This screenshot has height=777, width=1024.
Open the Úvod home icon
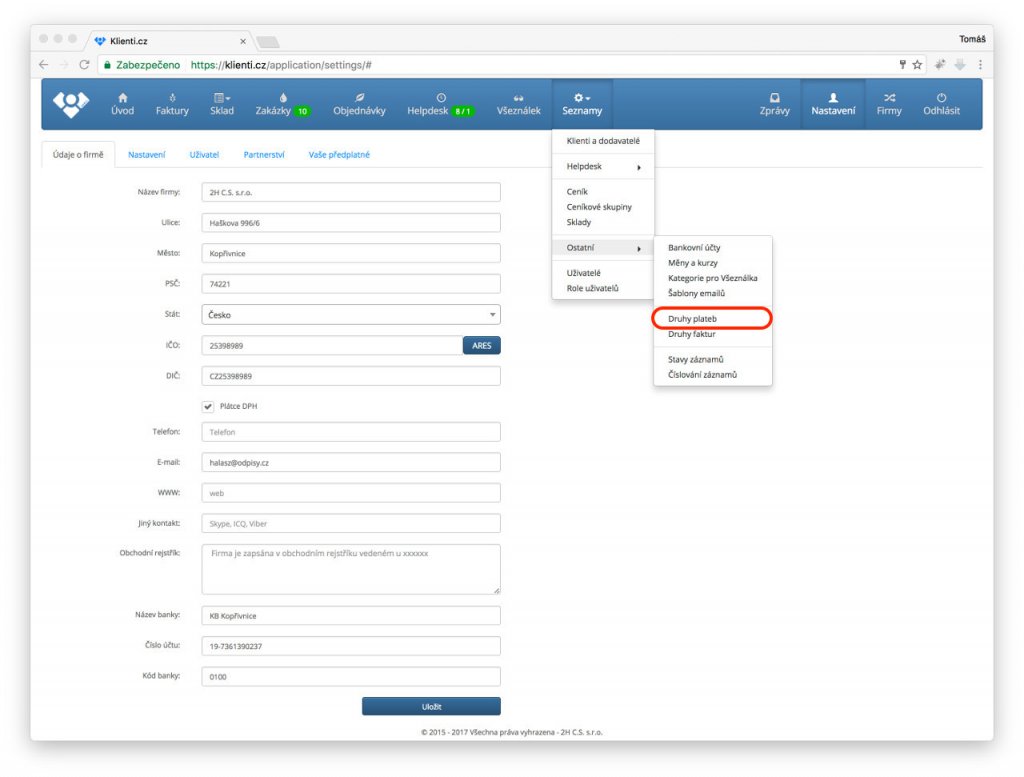(x=122, y=104)
